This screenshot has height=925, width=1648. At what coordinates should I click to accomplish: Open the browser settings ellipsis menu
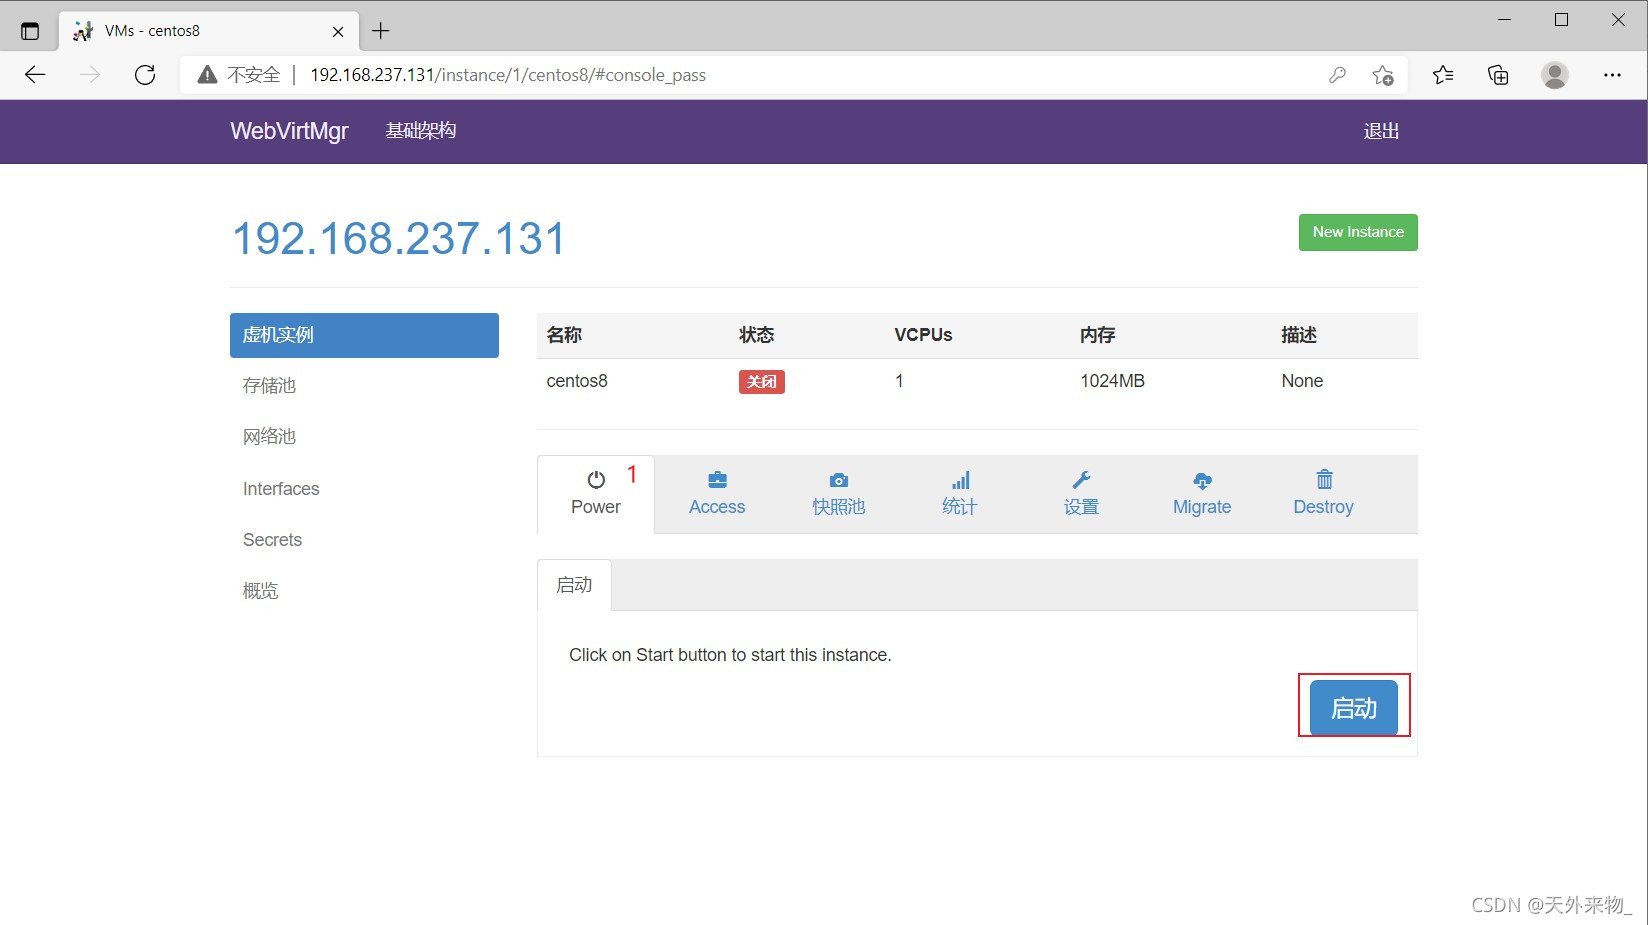coord(1611,75)
